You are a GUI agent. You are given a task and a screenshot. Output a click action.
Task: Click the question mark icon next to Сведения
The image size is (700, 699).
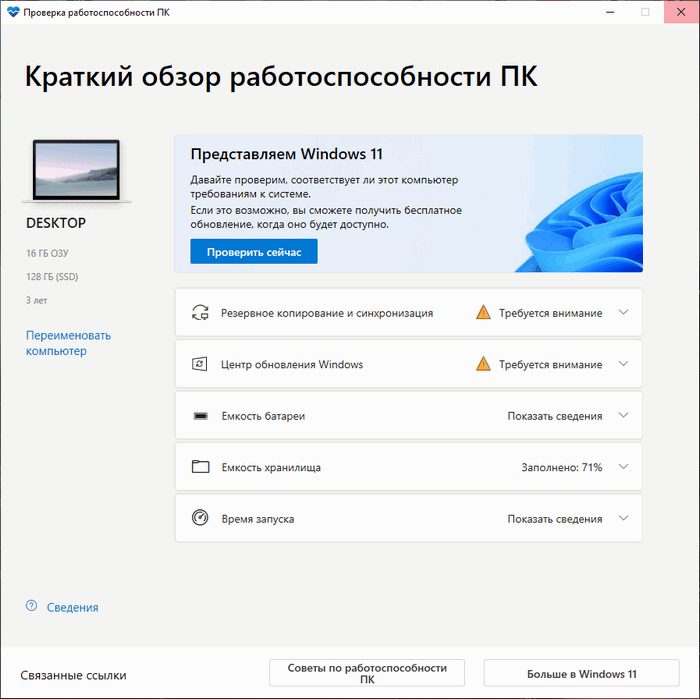tap(31, 606)
